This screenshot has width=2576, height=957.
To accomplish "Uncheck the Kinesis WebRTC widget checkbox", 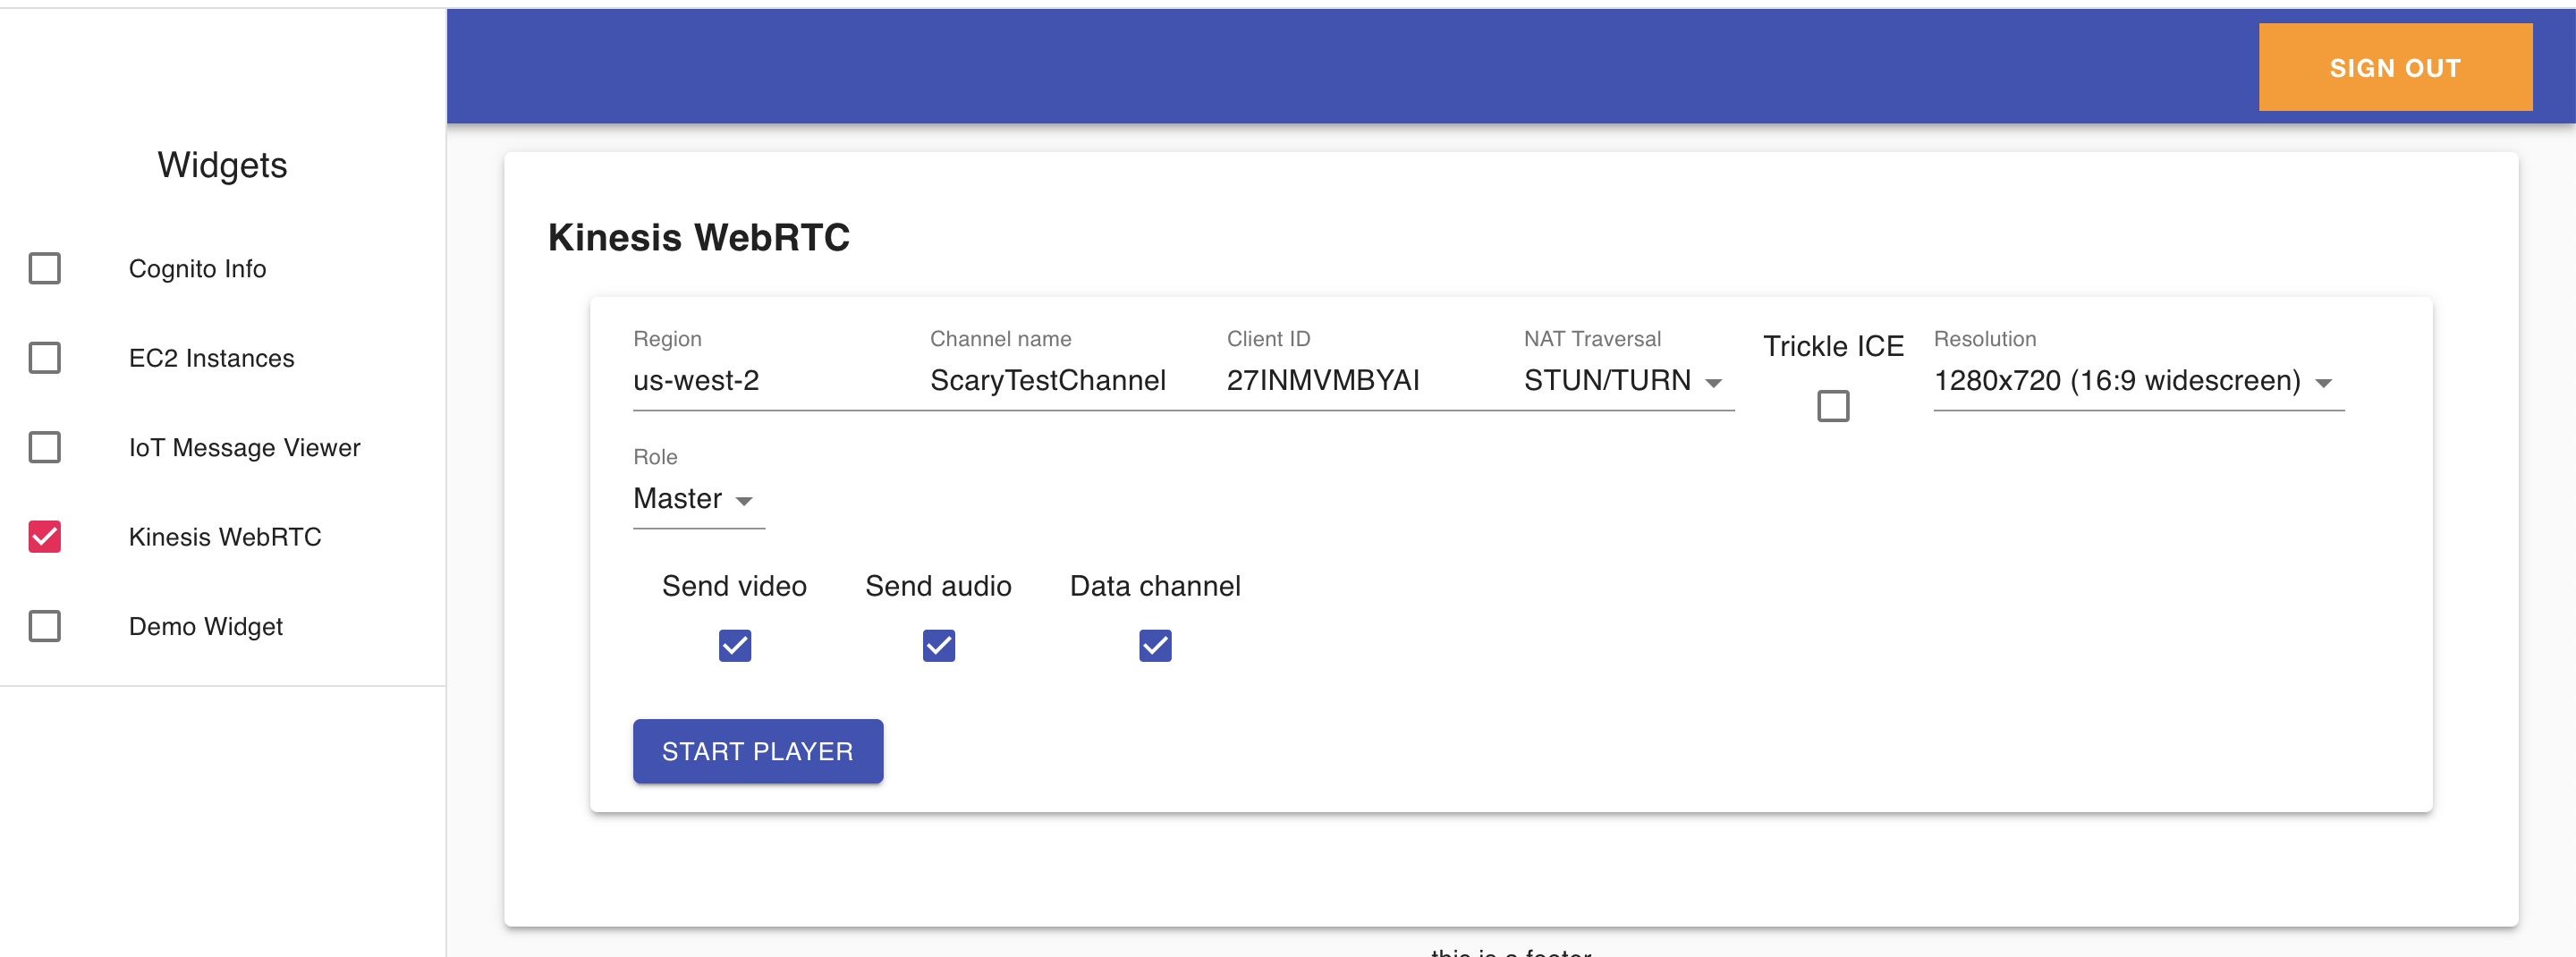I will click(x=45, y=536).
